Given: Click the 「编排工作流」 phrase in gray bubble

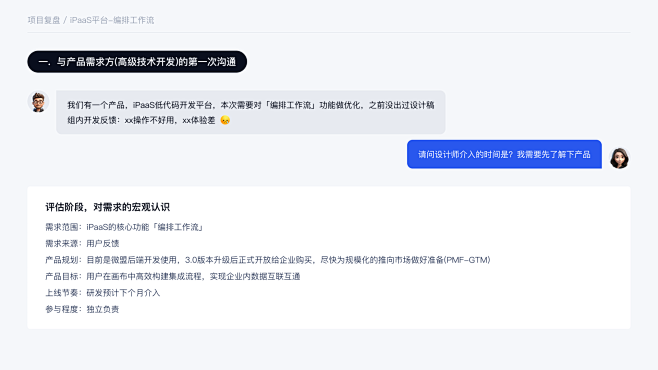Looking at the screenshot, I should point(290,105).
